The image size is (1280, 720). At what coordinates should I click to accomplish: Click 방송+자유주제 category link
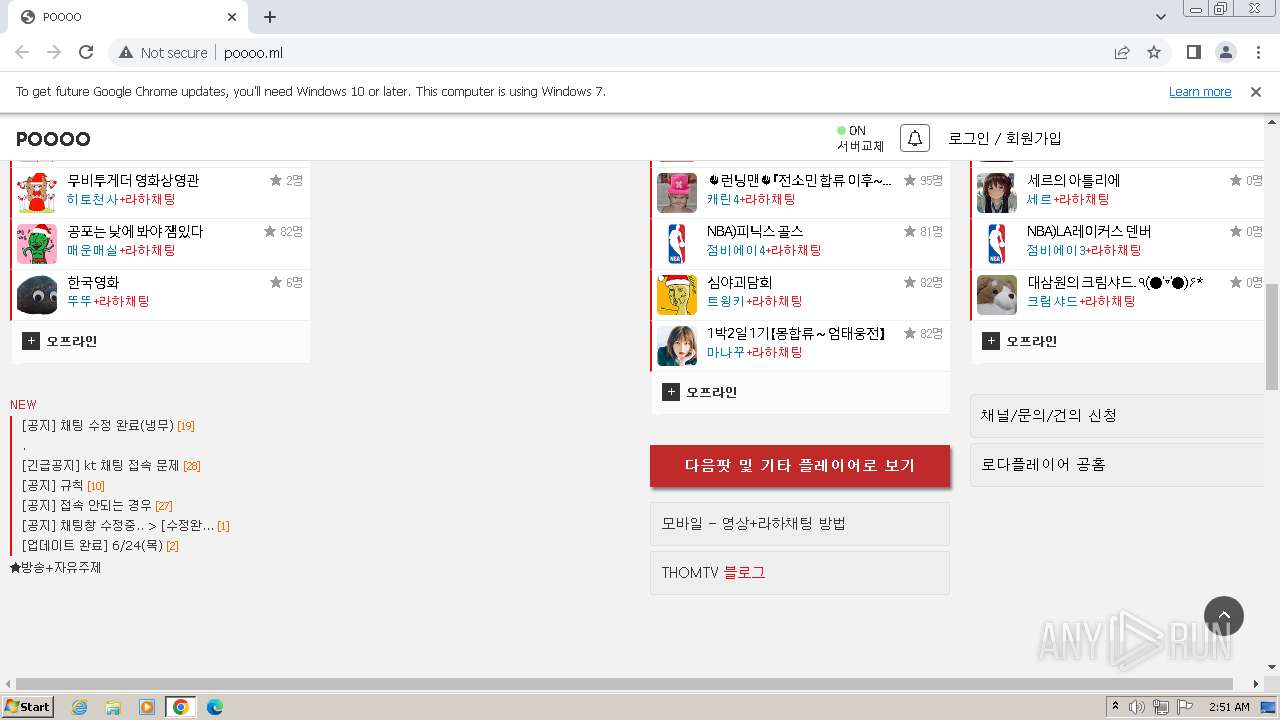pos(55,567)
